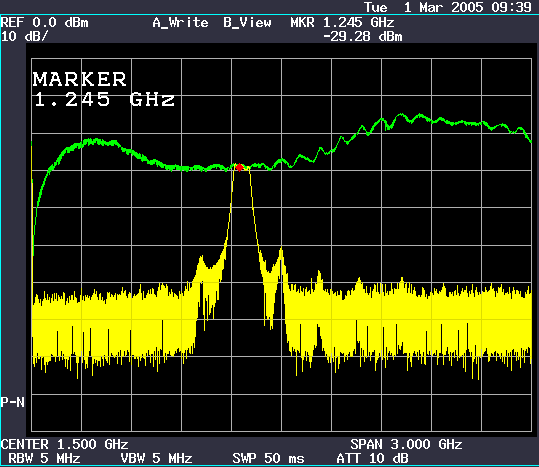Click the SWP 50 ms sweep time

click(268, 458)
